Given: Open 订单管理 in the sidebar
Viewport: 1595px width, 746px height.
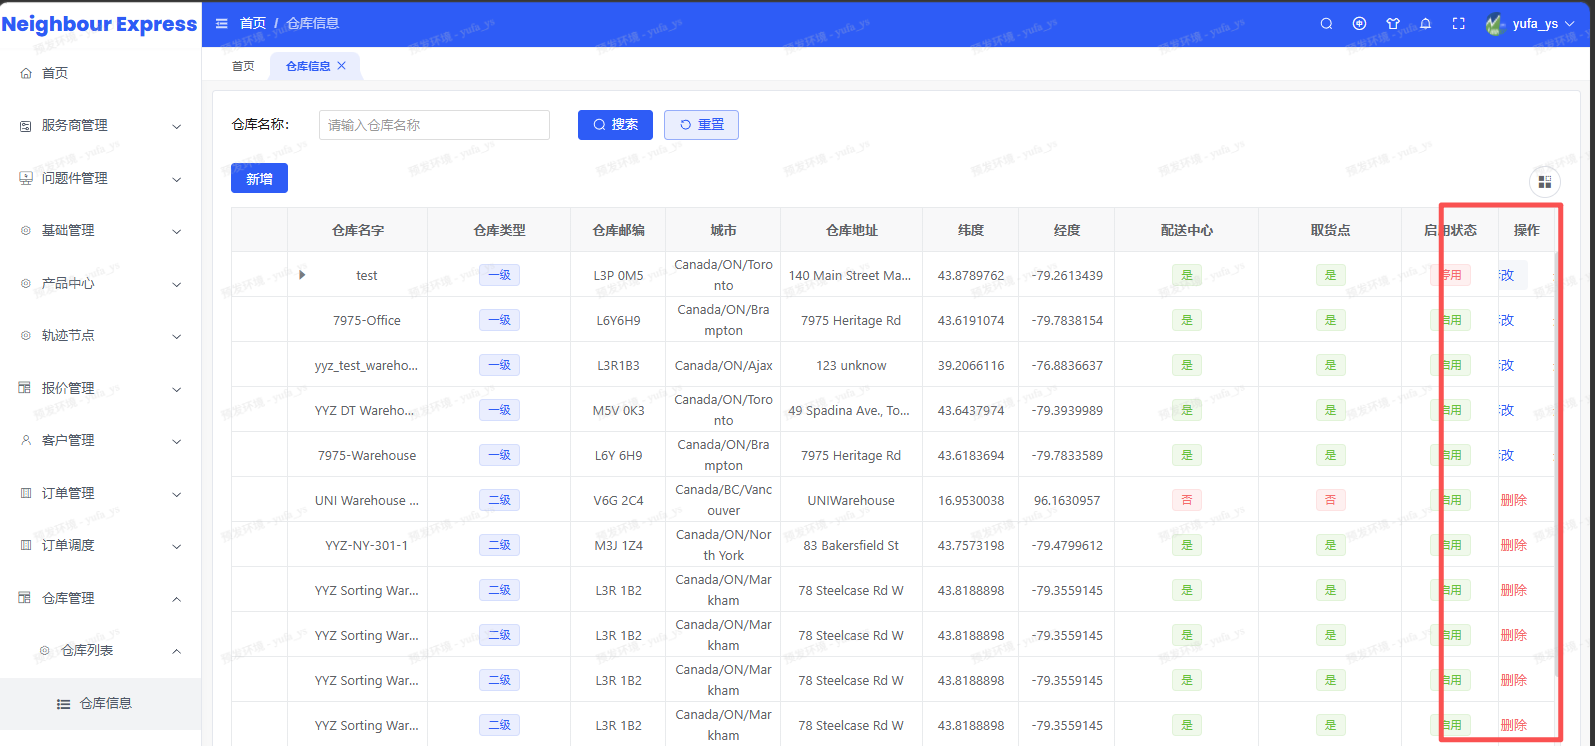Looking at the screenshot, I should (x=100, y=493).
